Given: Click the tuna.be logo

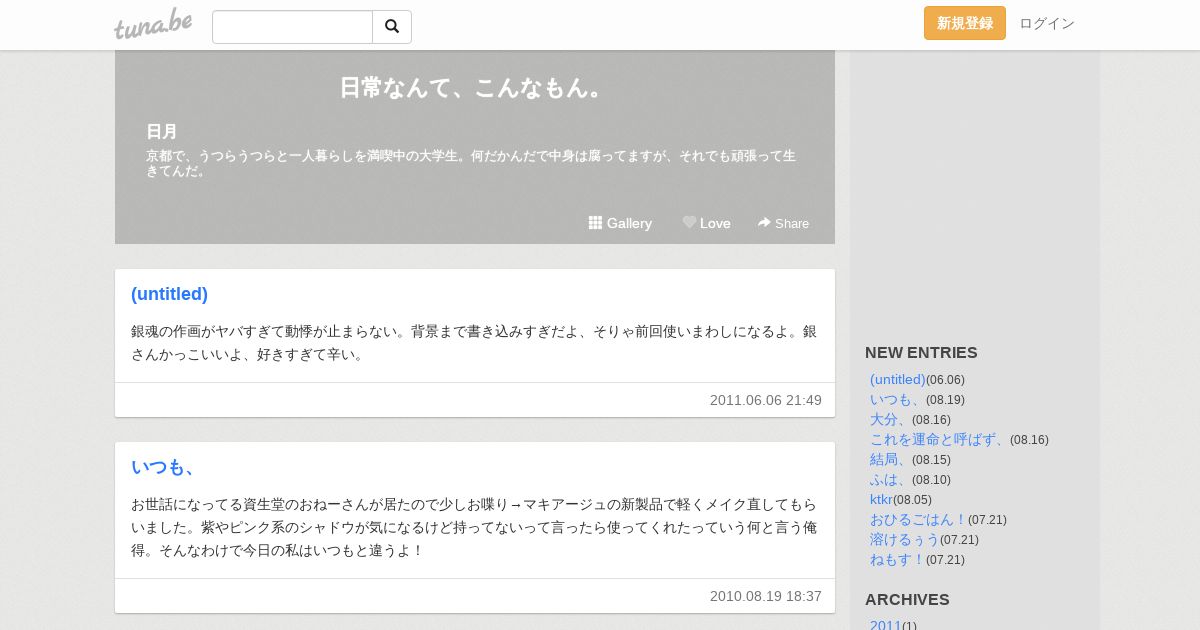Looking at the screenshot, I should point(153,24).
